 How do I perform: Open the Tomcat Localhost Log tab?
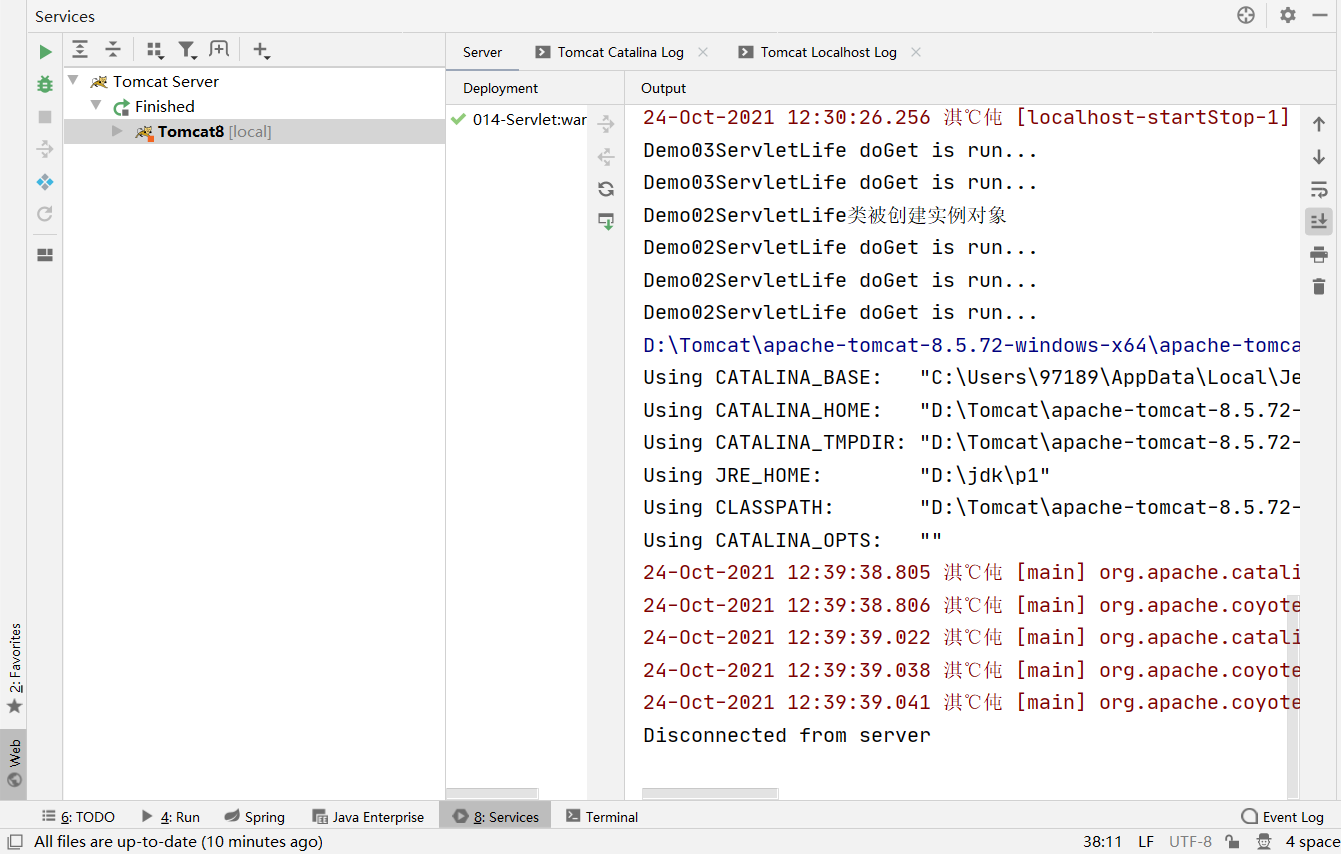[x=818, y=52]
